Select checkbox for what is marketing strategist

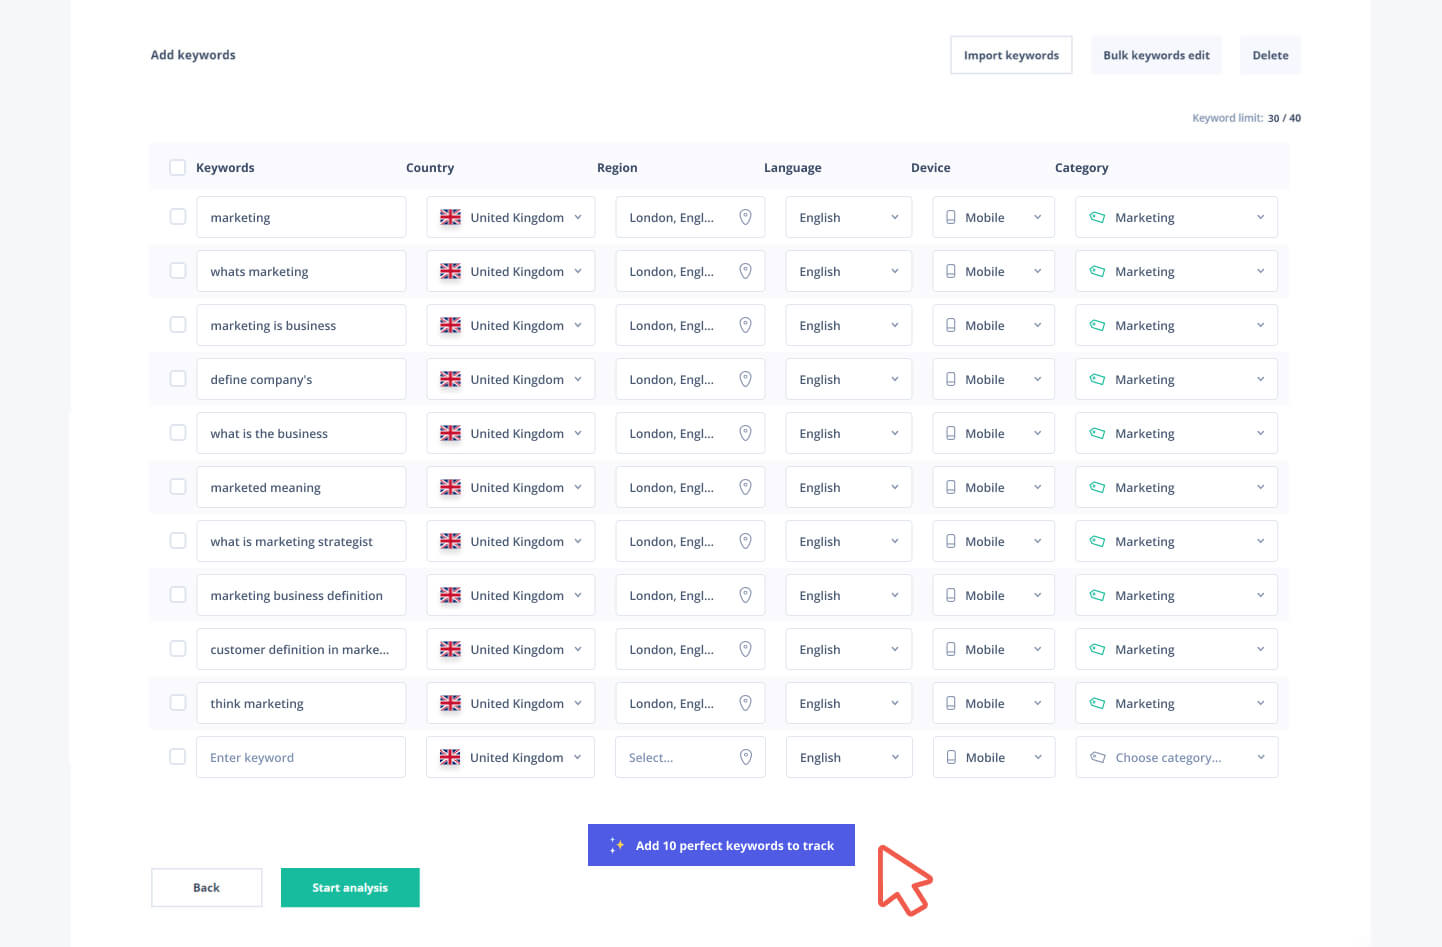point(178,541)
